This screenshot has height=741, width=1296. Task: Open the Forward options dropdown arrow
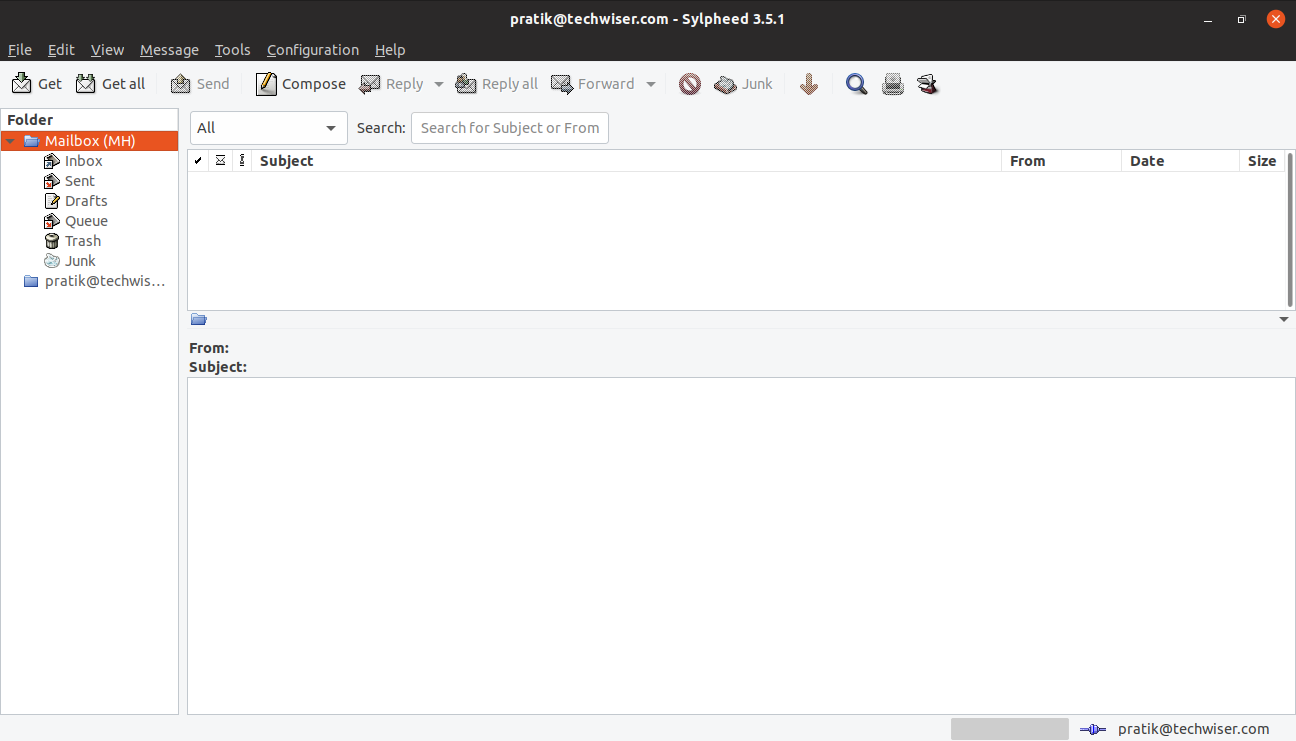(650, 84)
